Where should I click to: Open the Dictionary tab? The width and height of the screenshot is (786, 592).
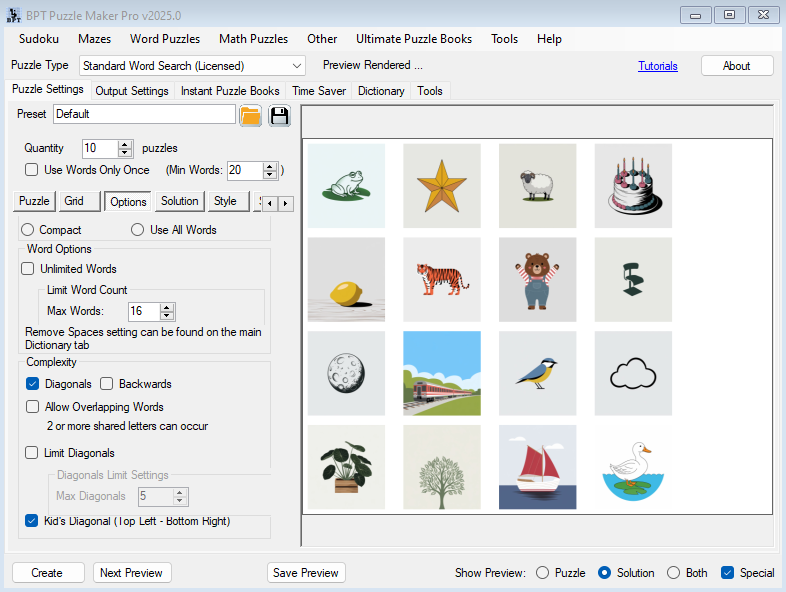pyautogui.click(x=381, y=91)
